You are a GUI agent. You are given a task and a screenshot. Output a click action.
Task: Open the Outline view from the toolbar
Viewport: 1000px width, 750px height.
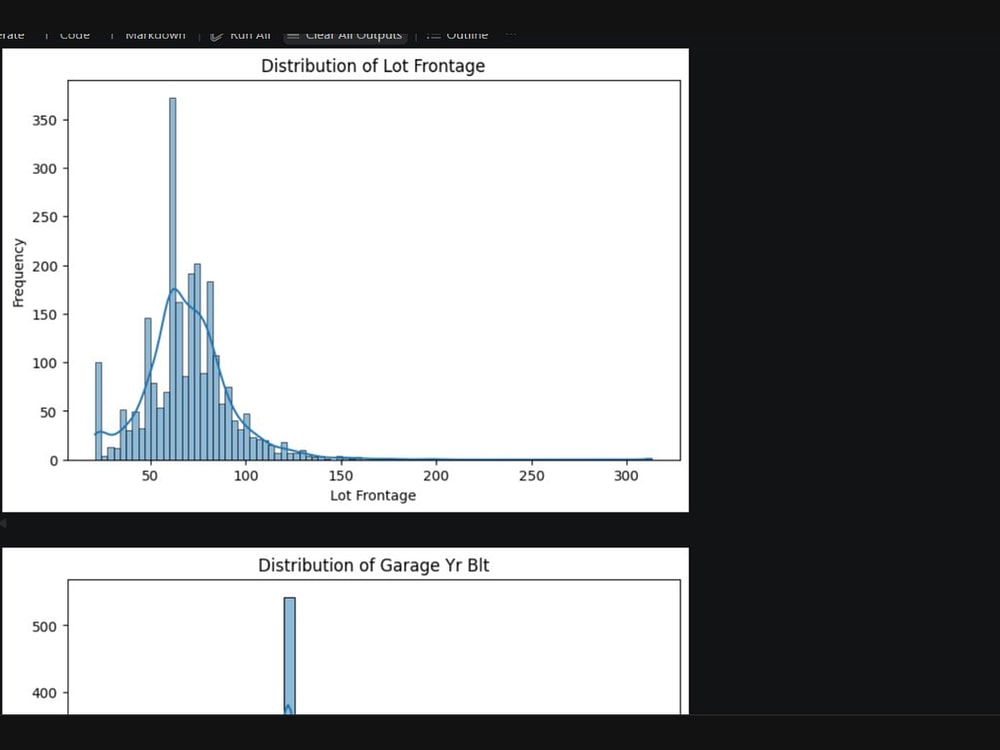(457, 35)
